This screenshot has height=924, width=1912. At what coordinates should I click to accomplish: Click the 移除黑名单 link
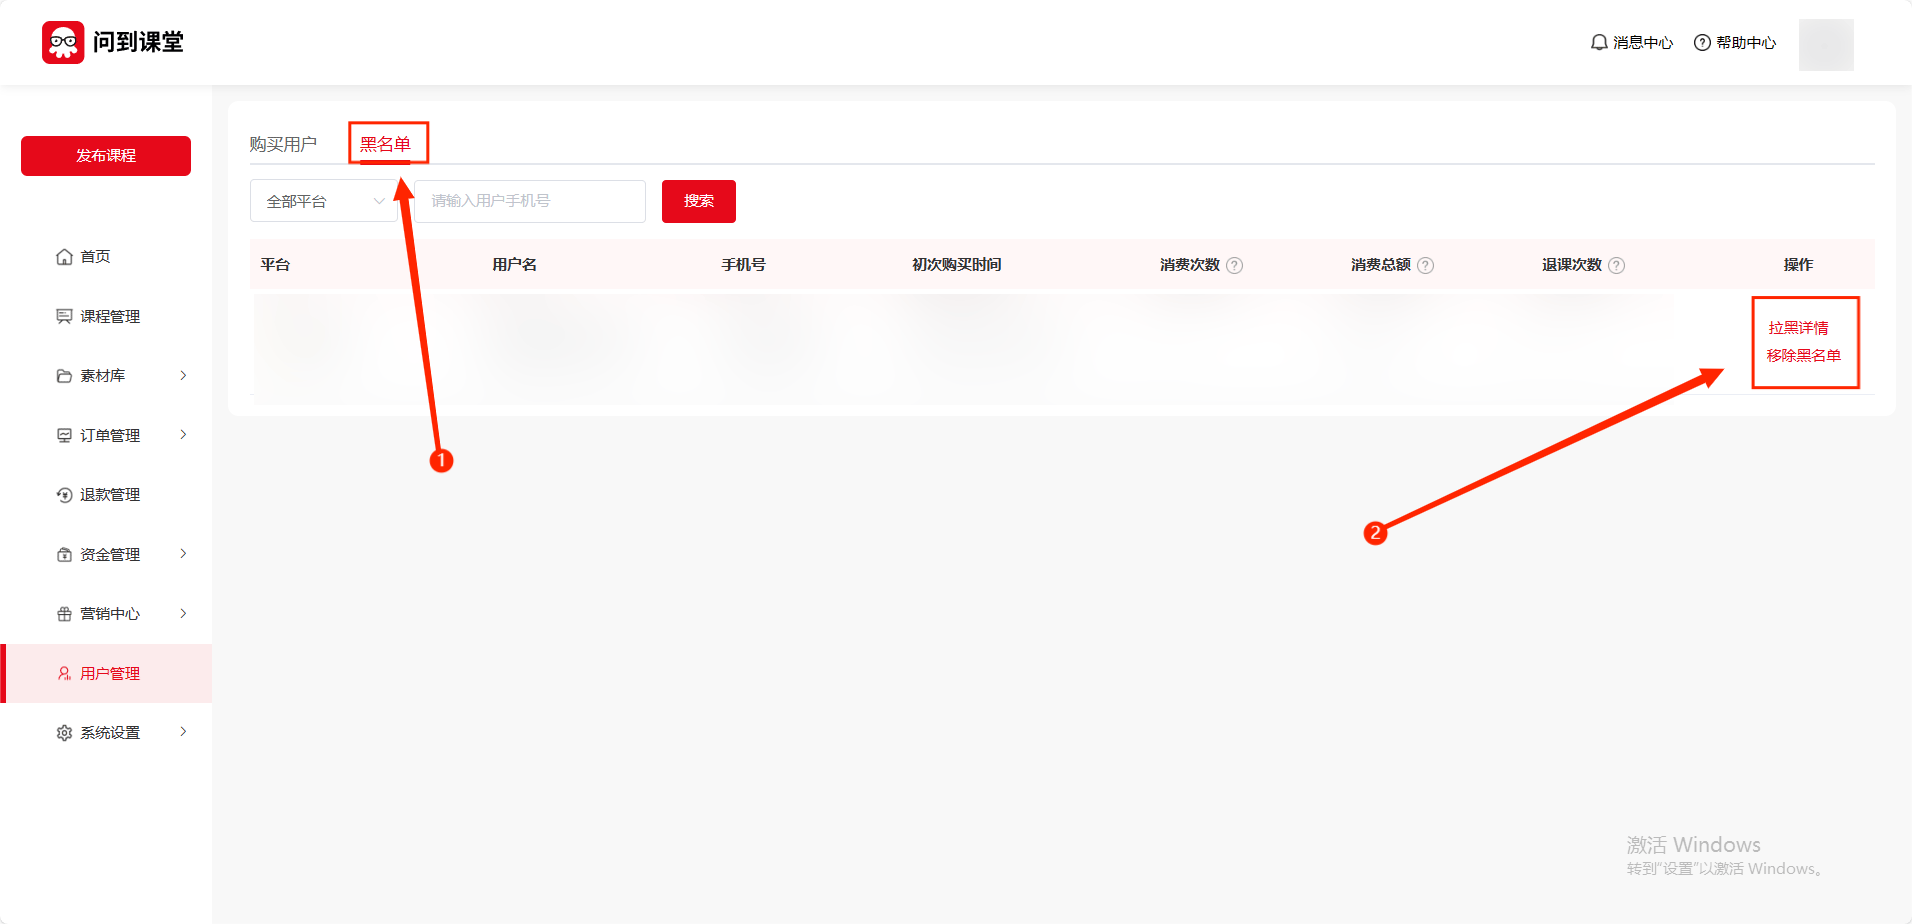[1803, 355]
